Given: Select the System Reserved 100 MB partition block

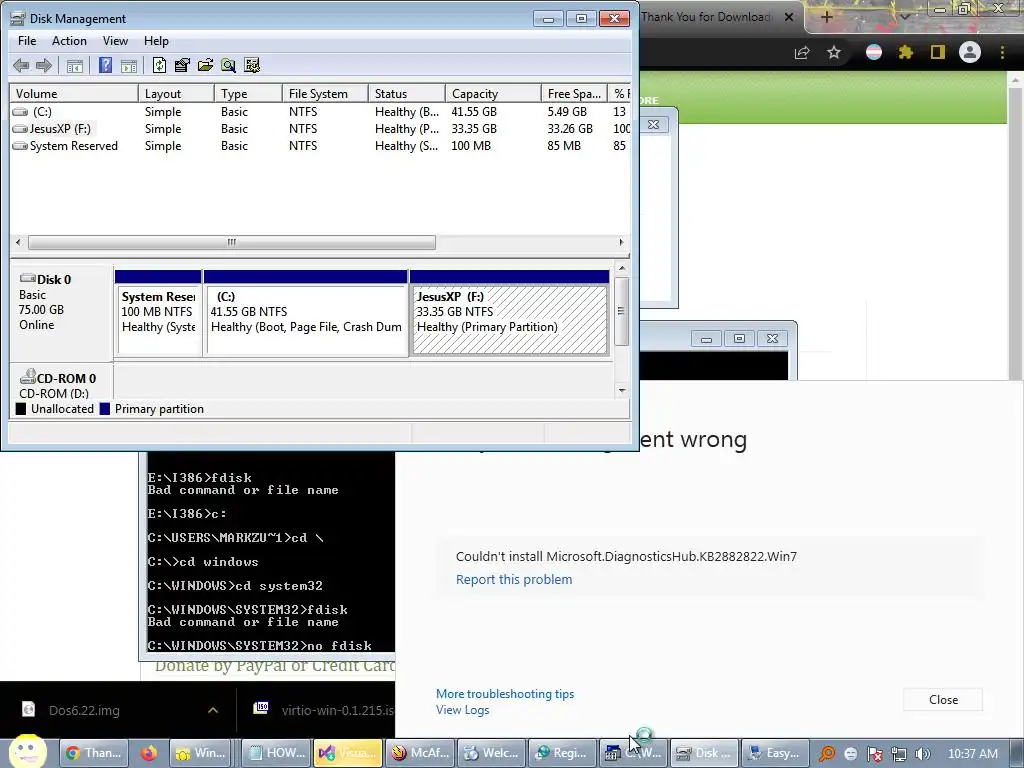Looking at the screenshot, I should point(158,313).
